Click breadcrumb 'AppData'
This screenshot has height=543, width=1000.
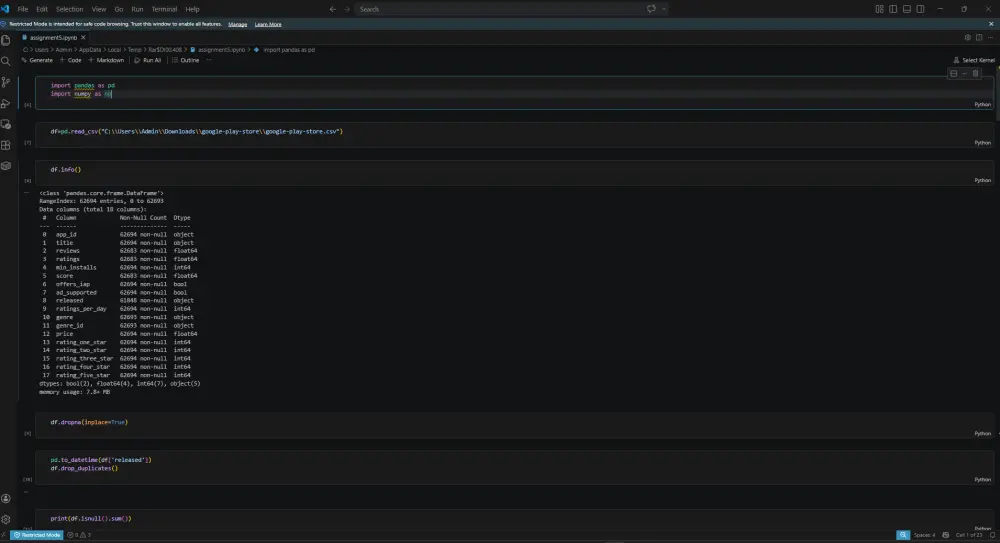point(90,50)
